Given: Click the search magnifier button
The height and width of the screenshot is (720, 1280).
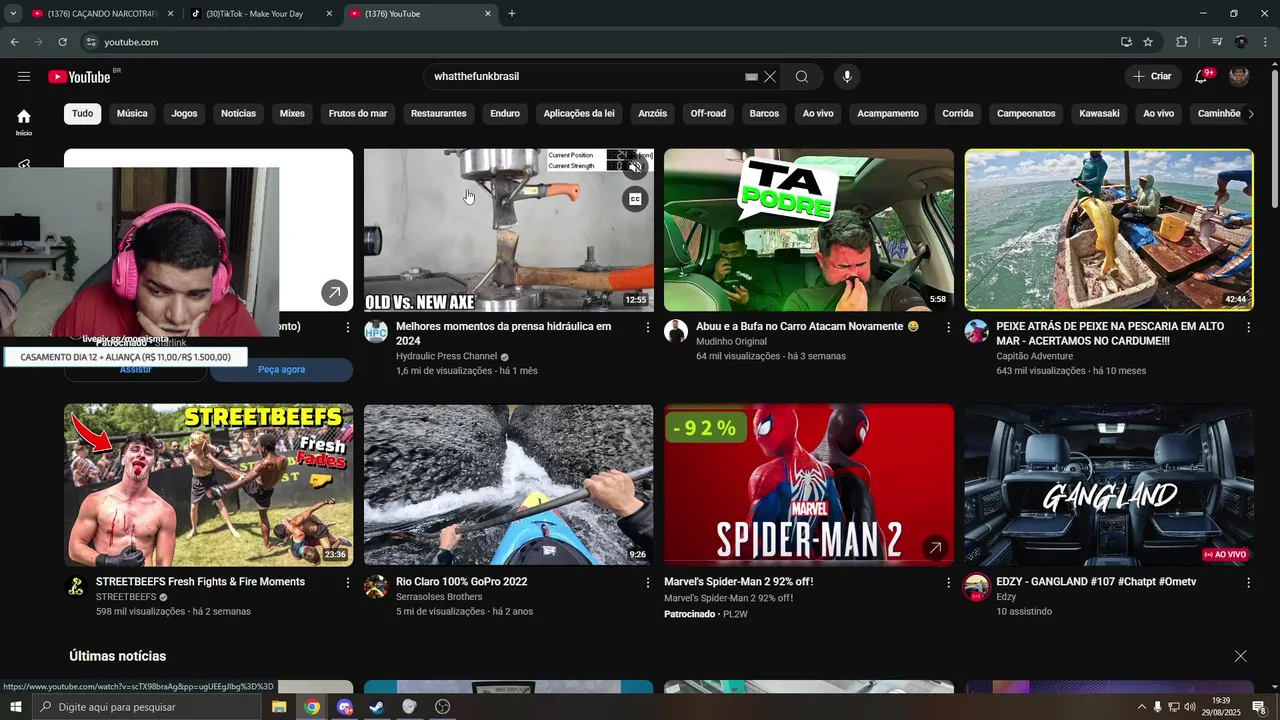Looking at the screenshot, I should (802, 77).
